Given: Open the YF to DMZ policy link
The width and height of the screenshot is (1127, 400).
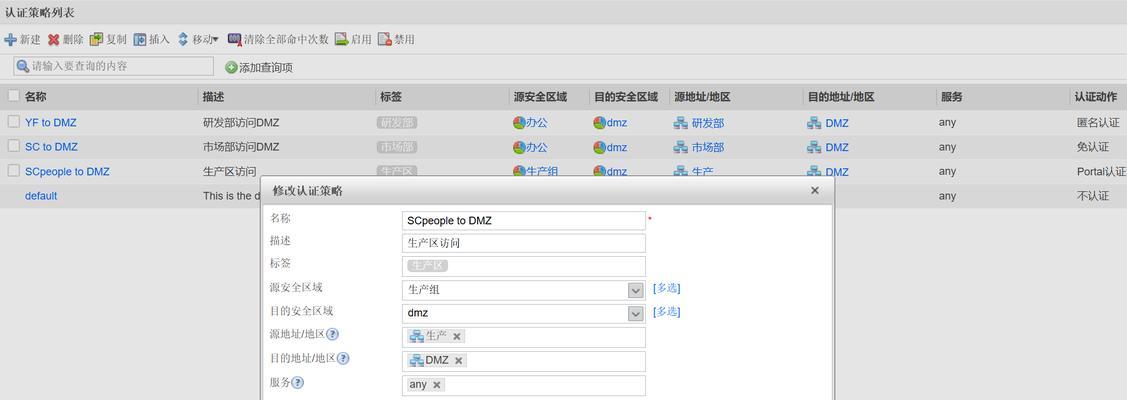Looking at the screenshot, I should pyautogui.click(x=50, y=123).
